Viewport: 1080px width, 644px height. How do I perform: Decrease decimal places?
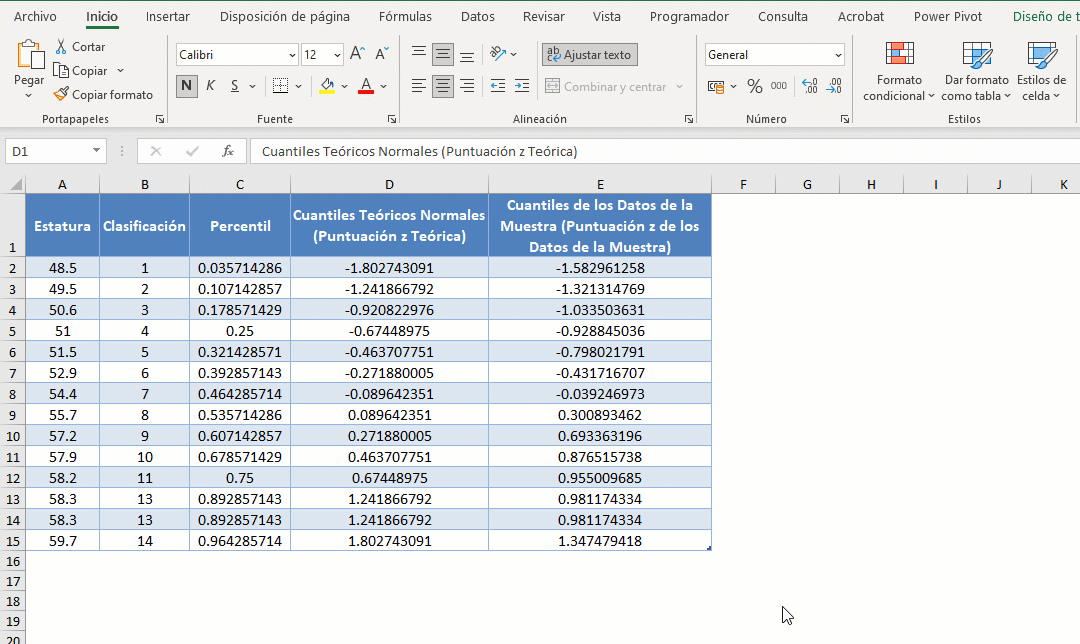pos(834,86)
